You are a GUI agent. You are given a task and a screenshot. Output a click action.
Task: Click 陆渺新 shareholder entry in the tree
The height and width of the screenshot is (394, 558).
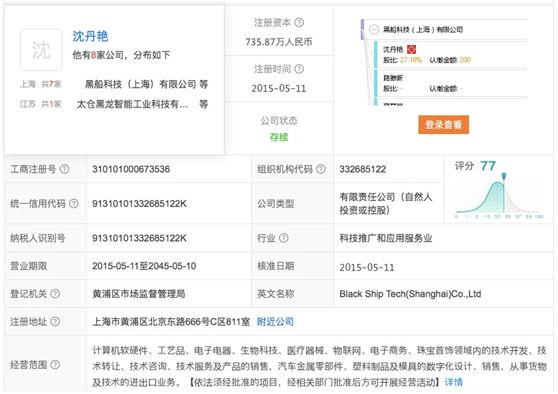[393, 78]
